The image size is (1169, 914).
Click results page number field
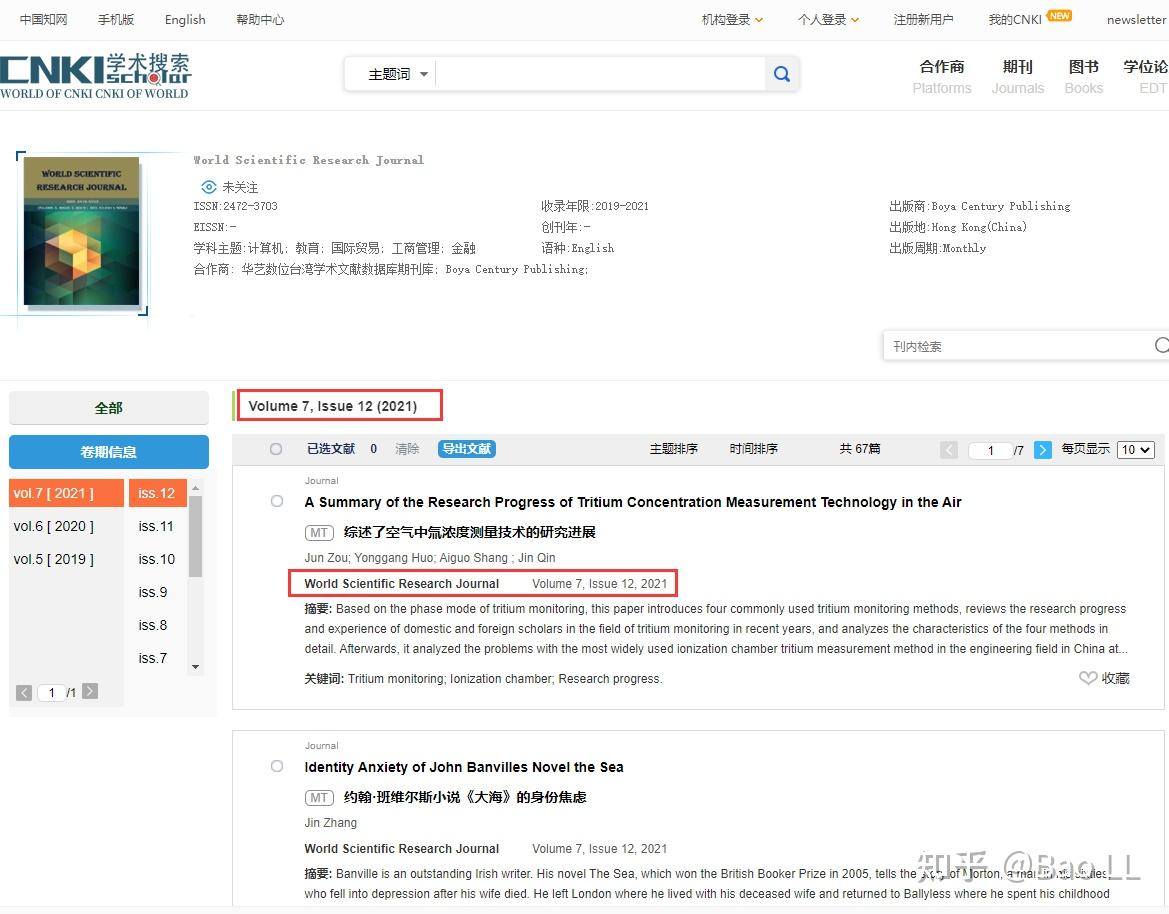point(990,450)
